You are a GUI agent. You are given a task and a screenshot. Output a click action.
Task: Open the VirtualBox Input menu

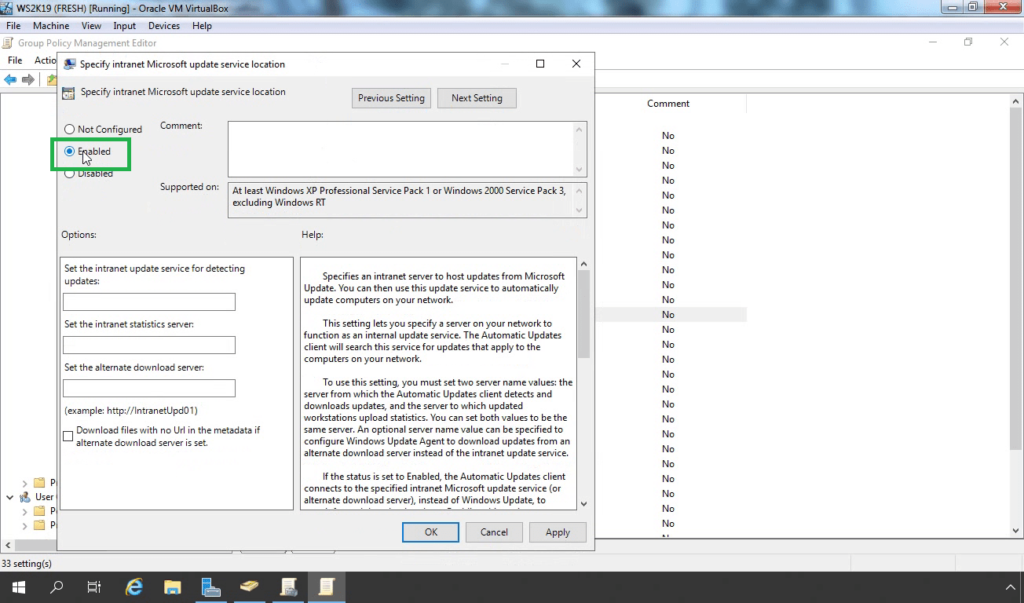[124, 25]
